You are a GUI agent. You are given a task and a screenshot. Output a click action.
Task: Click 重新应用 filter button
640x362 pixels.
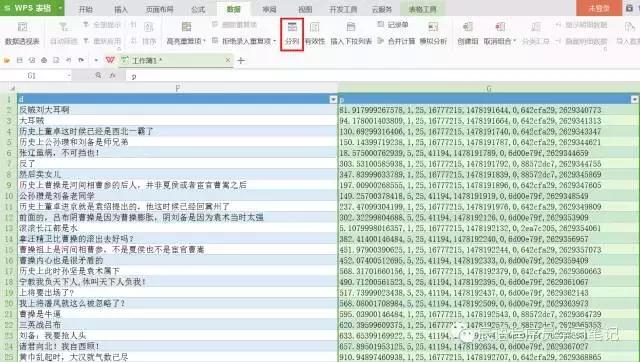coord(102,41)
